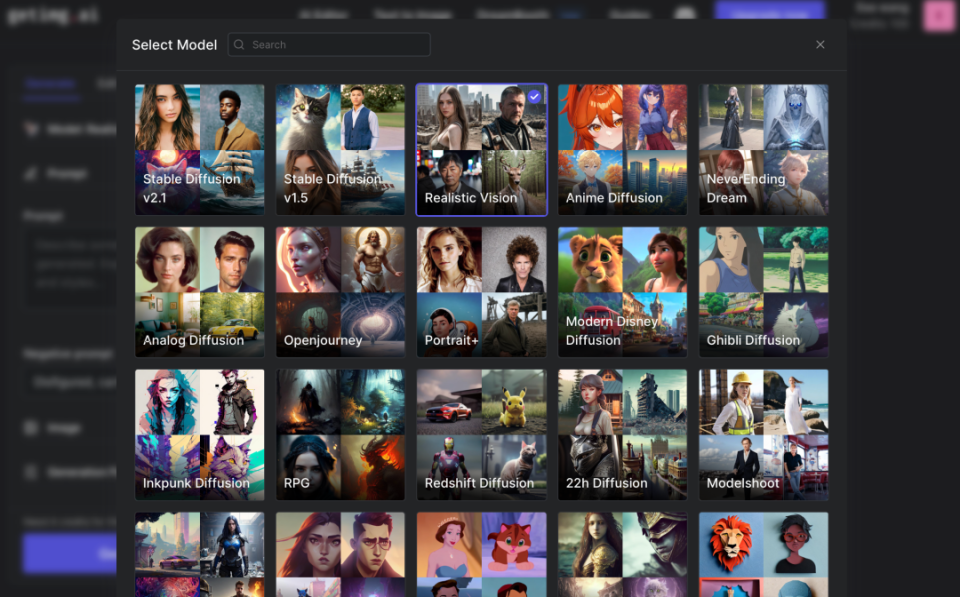
Task: Choose the Redshift Diffusion model
Action: coord(482,435)
